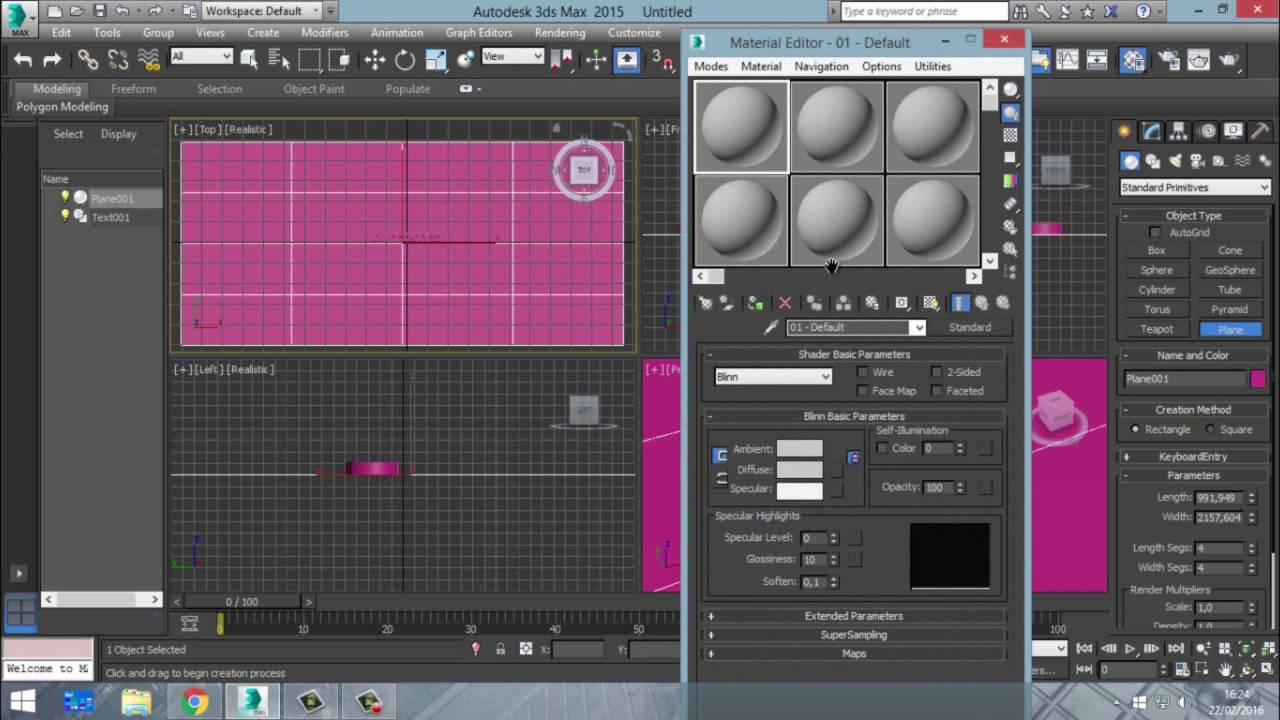This screenshot has height=720, width=1280.
Task: Click the magenta object color swatch
Action: click(1257, 379)
